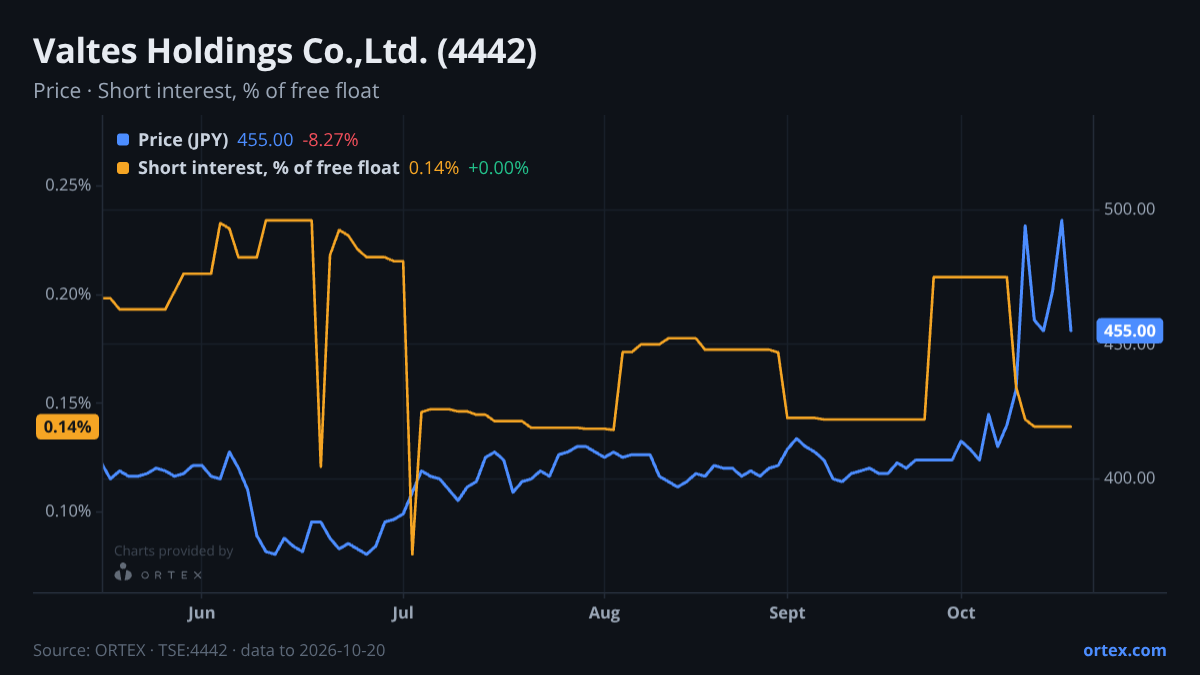Click the 0.15% left axis label
The width and height of the screenshot is (1200, 675).
point(68,403)
